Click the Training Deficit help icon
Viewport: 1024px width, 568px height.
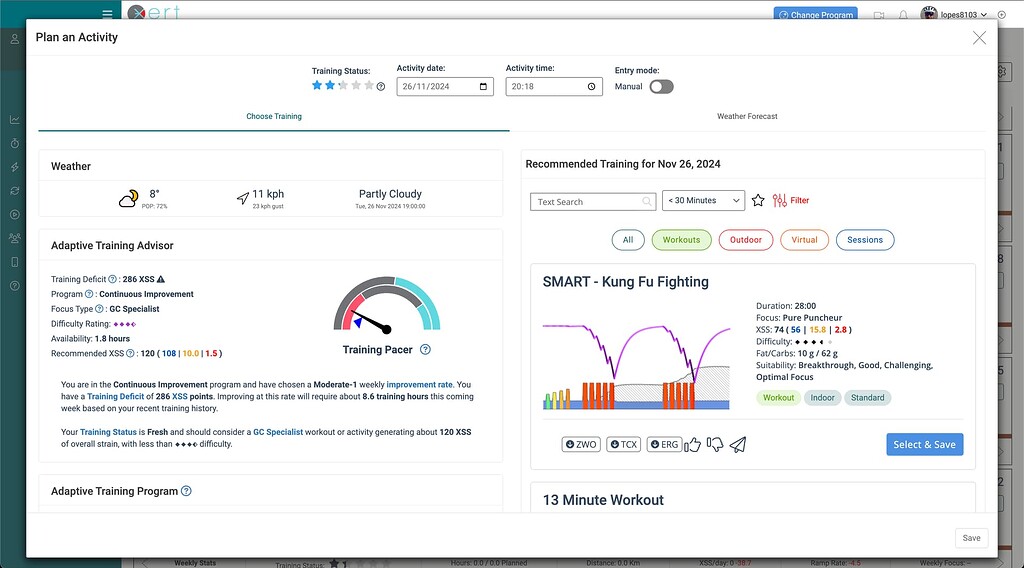pyautogui.click(x=113, y=279)
